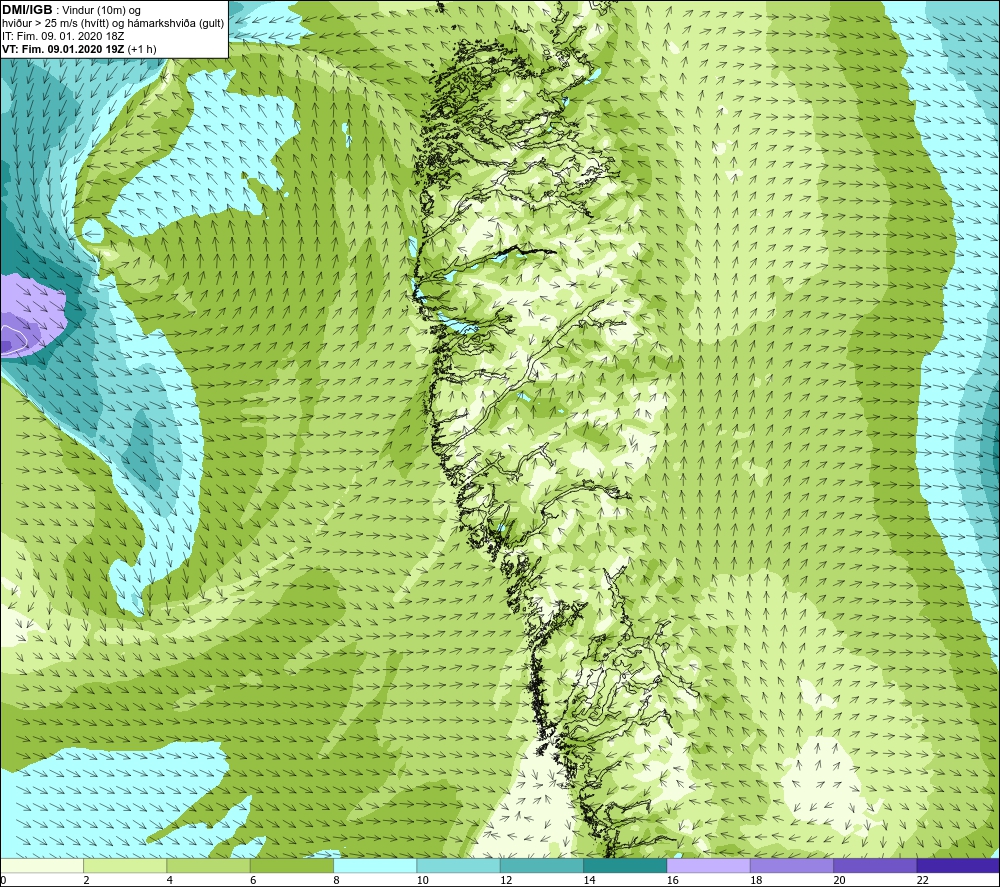Click the legend scale label '20'
Image resolution: width=1000 pixels, height=887 pixels.
[839, 880]
